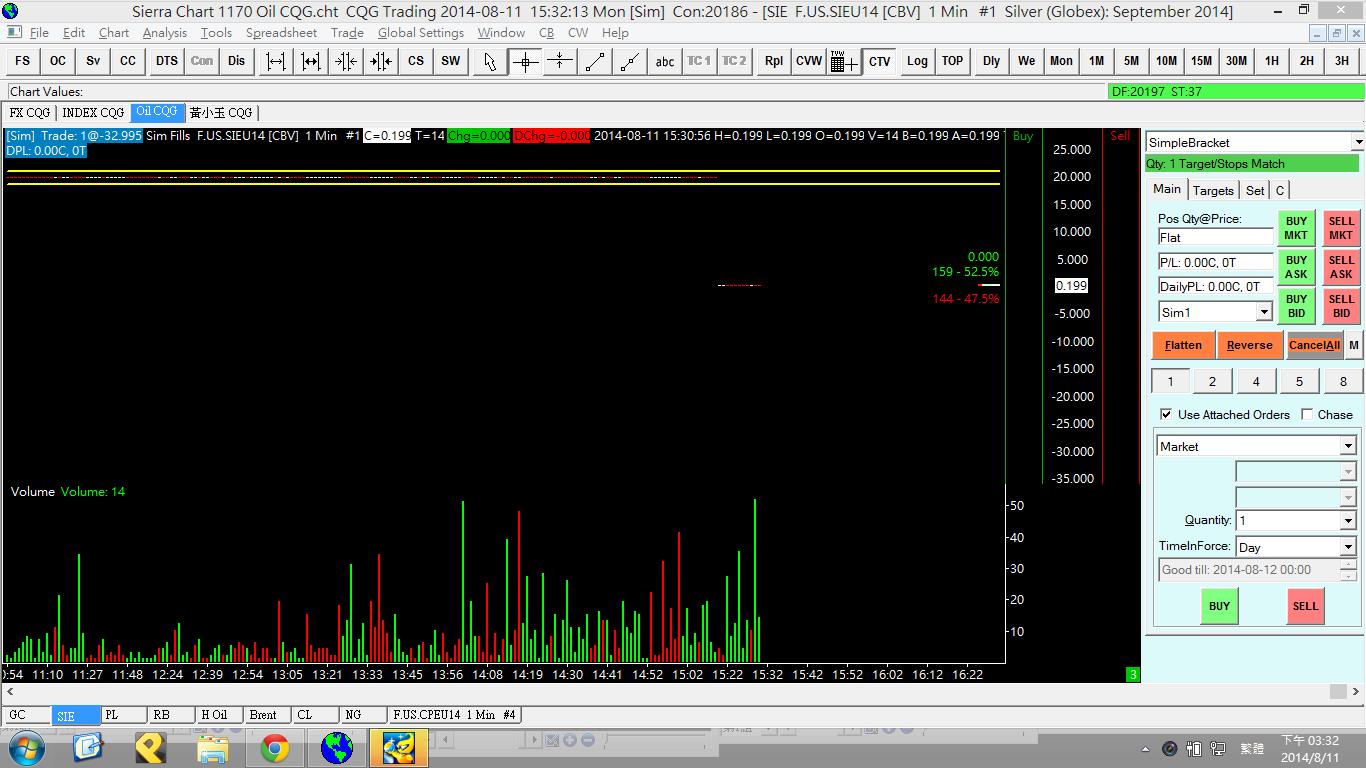Open the chart values table window icon
The width and height of the screenshot is (1366, 768).
point(844,61)
